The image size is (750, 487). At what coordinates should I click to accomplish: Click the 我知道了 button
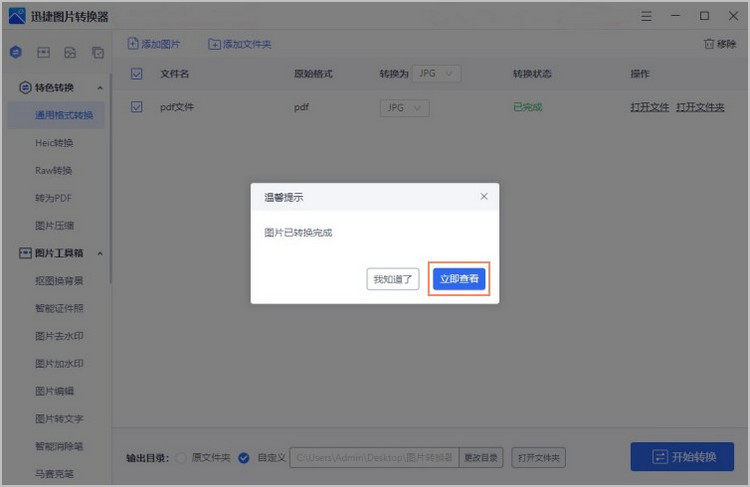(x=393, y=279)
